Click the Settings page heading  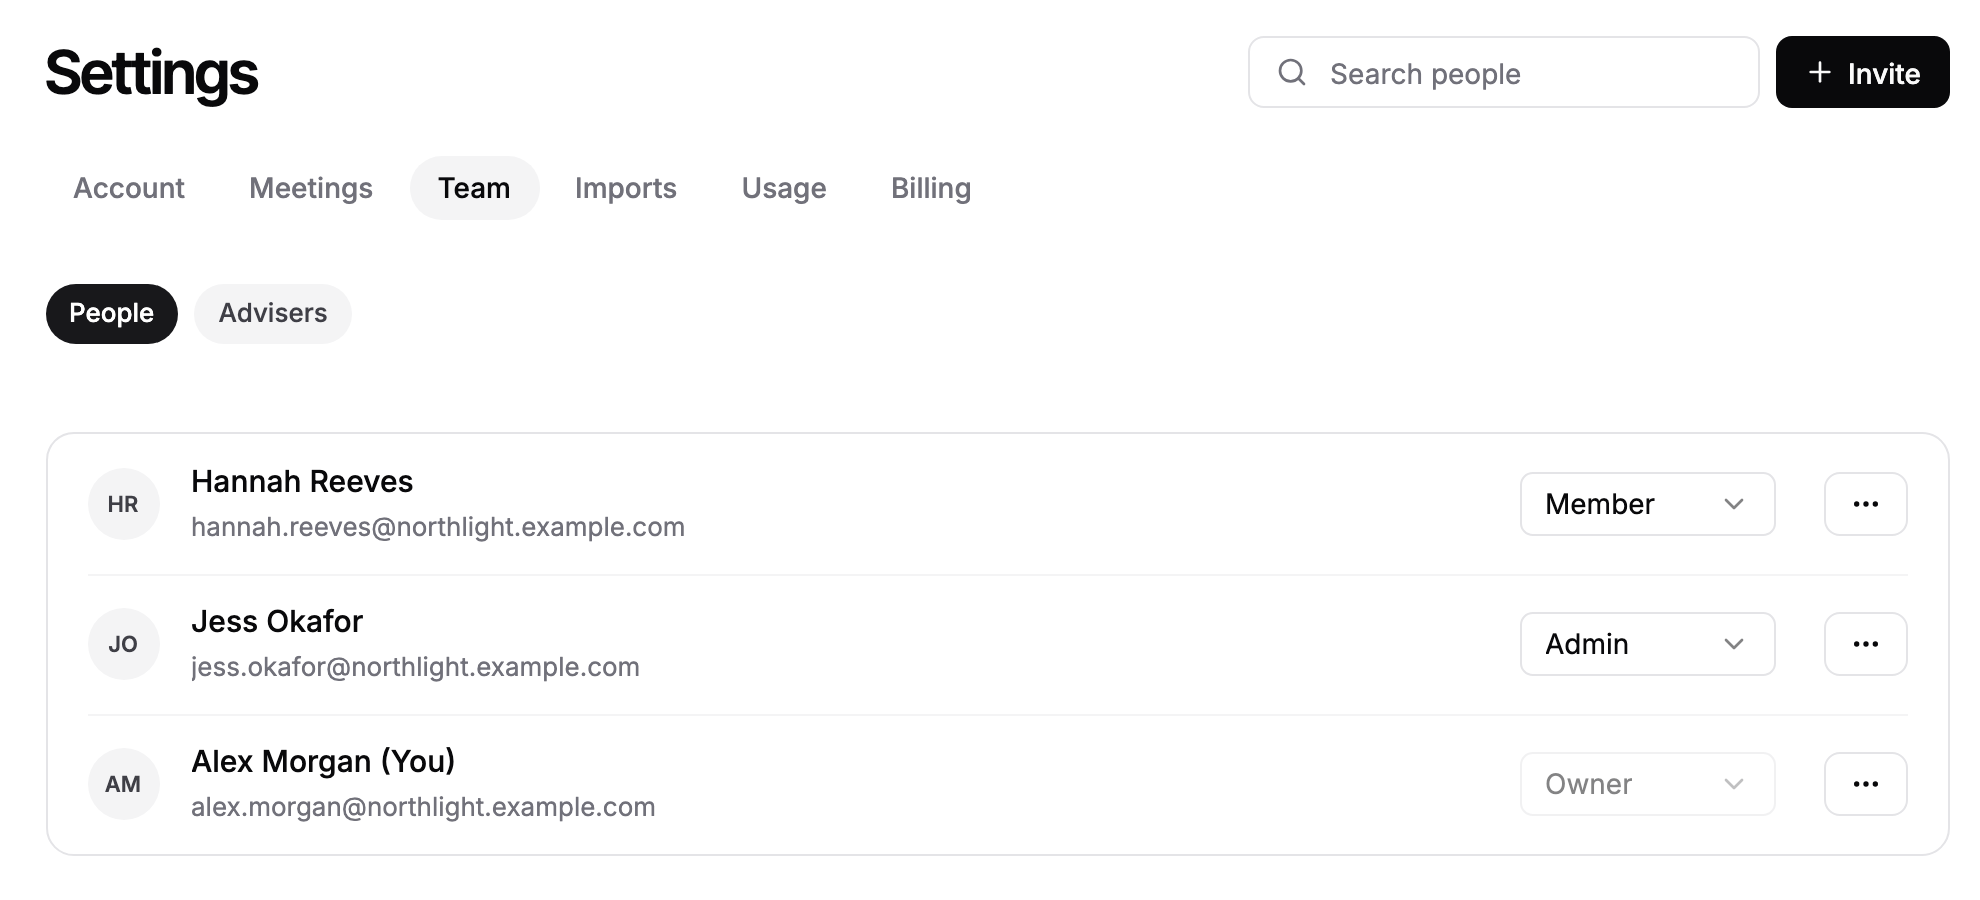(x=152, y=74)
